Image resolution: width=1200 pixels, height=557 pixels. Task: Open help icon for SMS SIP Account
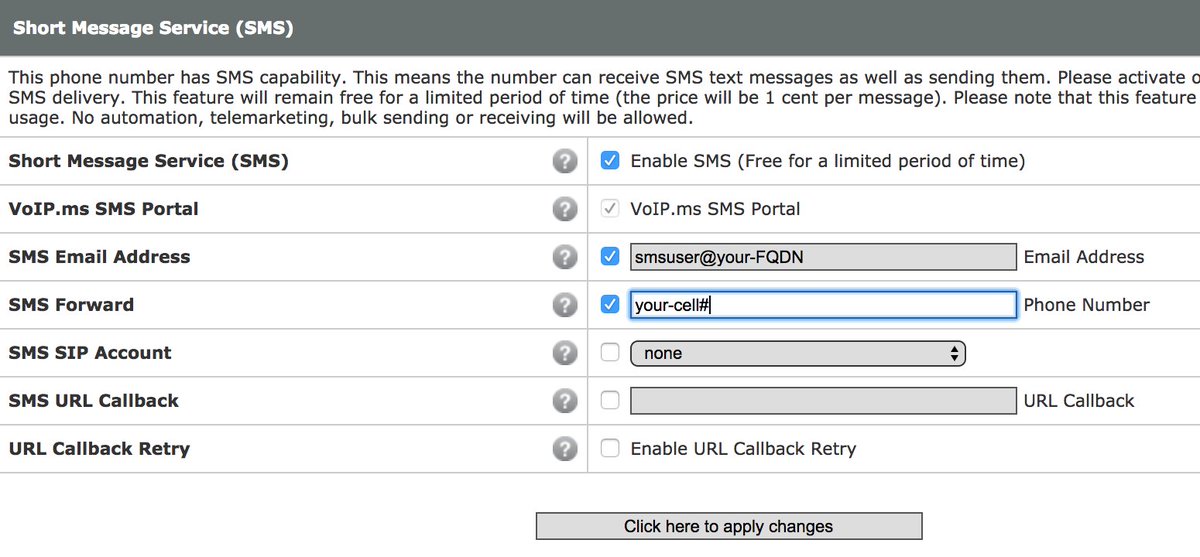click(x=565, y=353)
